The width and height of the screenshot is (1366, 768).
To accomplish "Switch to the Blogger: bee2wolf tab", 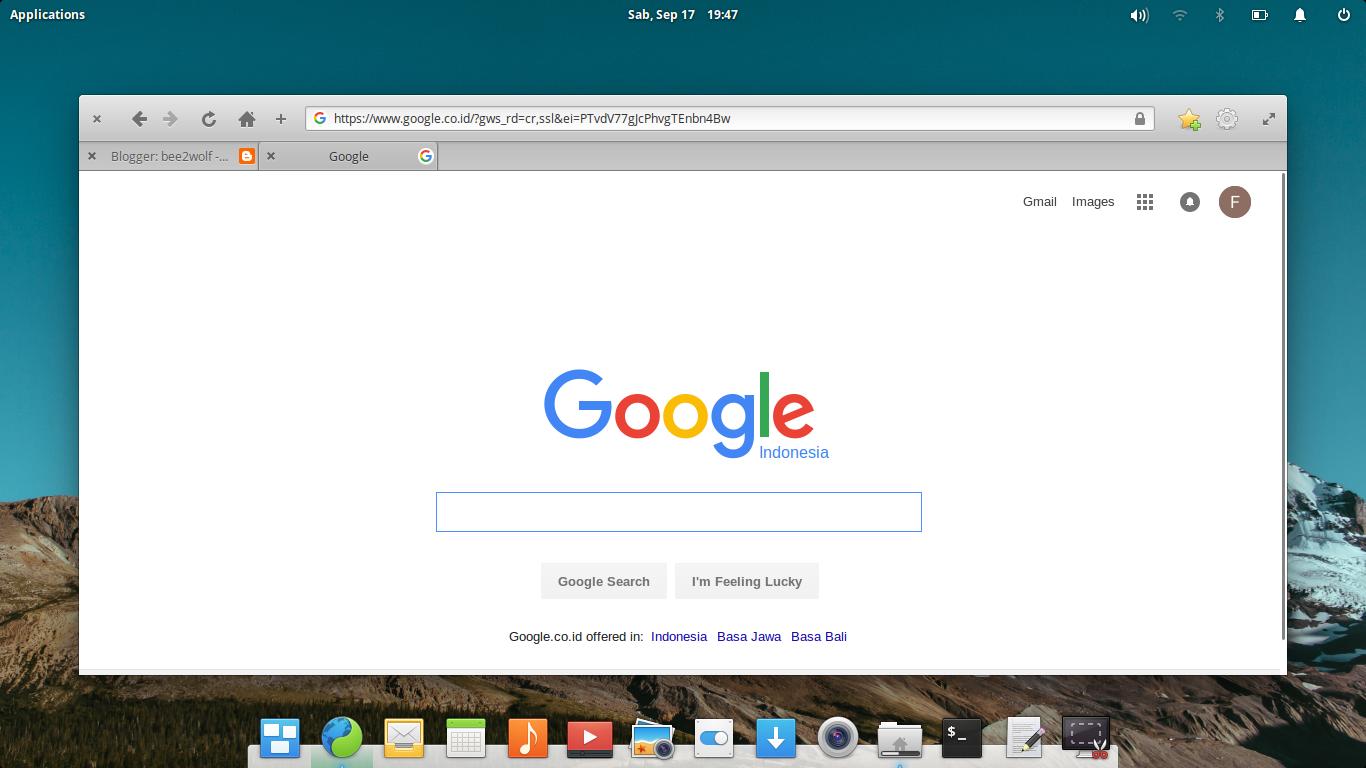I will coord(170,156).
